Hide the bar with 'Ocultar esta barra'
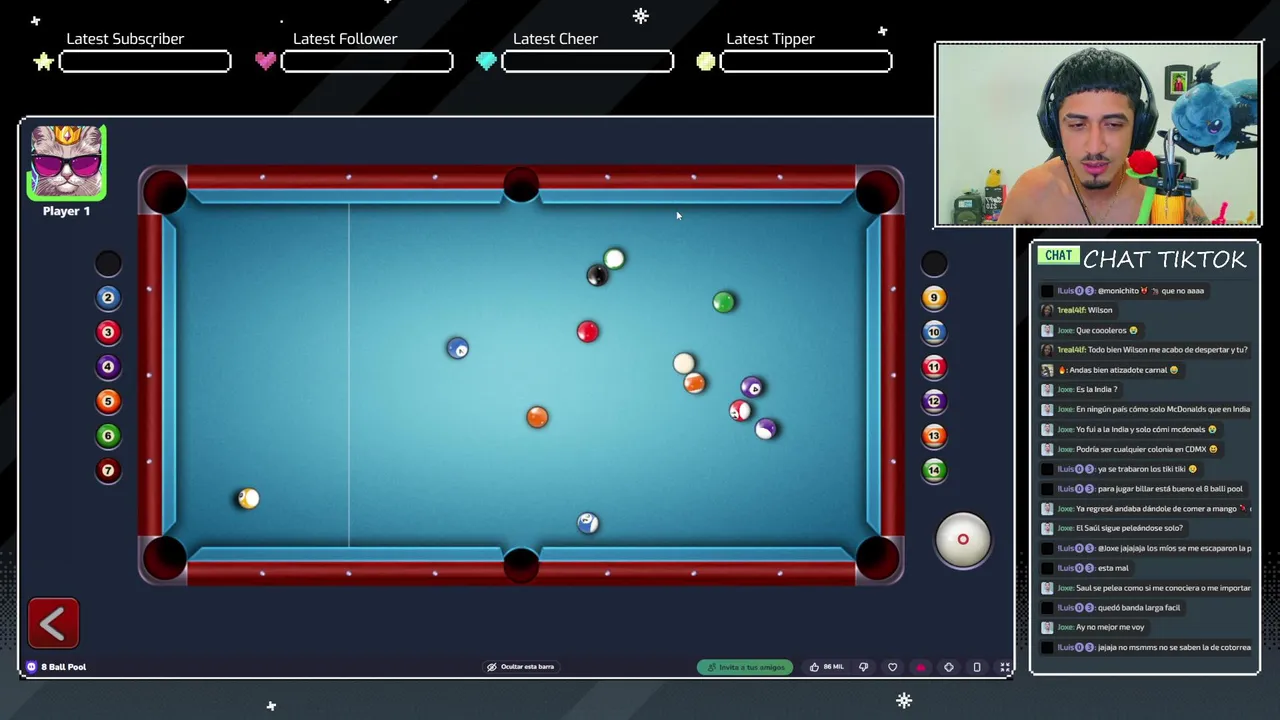The image size is (1280, 720). [x=520, y=667]
